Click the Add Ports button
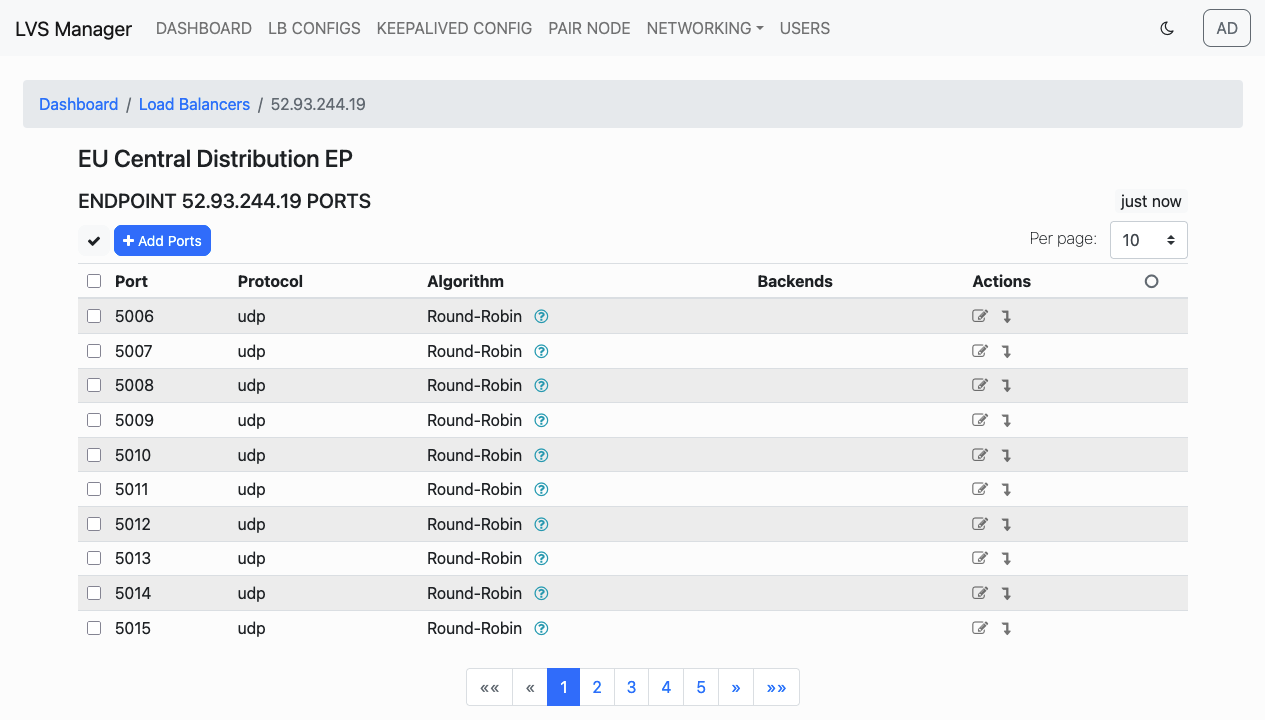The image size is (1265, 720). (162, 241)
